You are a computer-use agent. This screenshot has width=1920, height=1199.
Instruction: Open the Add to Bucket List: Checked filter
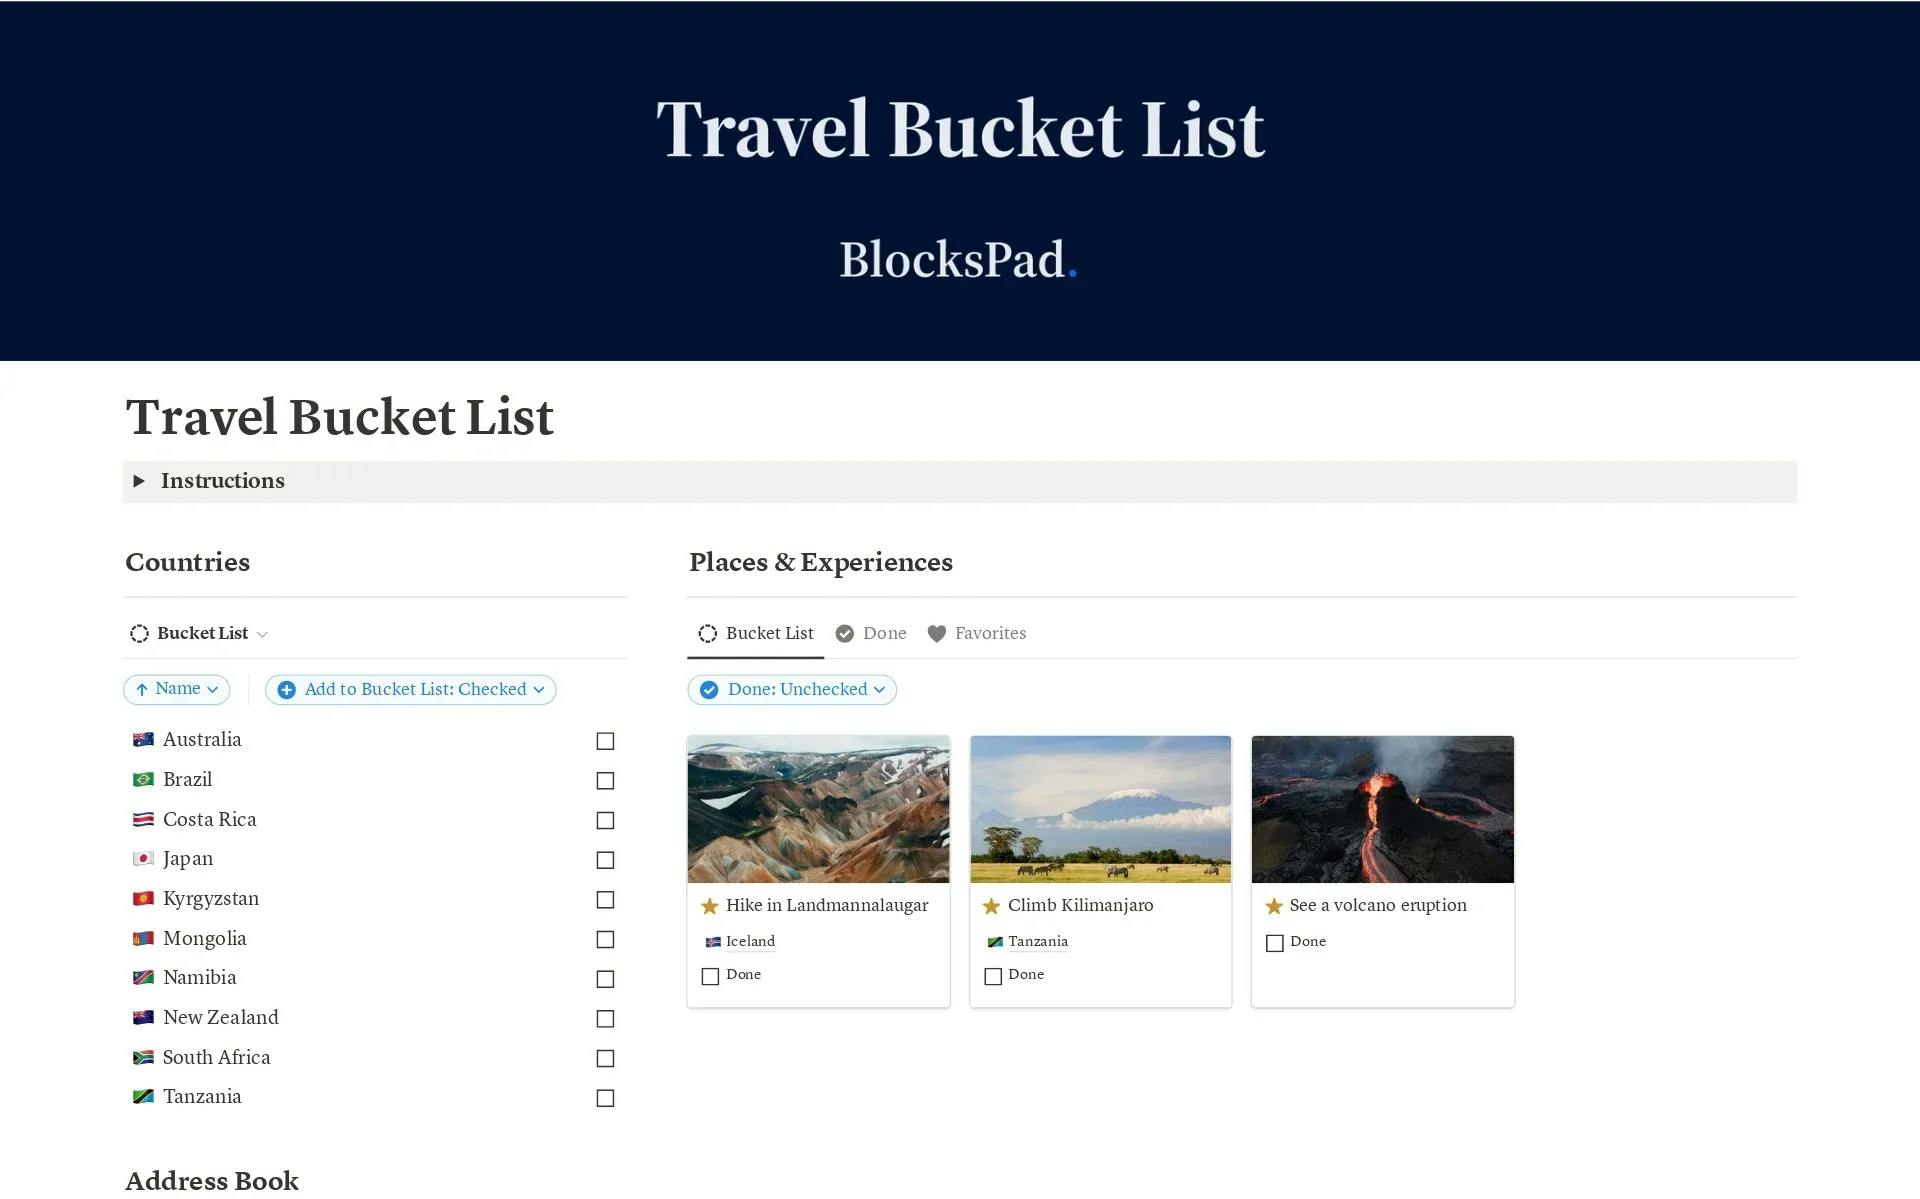(x=411, y=690)
